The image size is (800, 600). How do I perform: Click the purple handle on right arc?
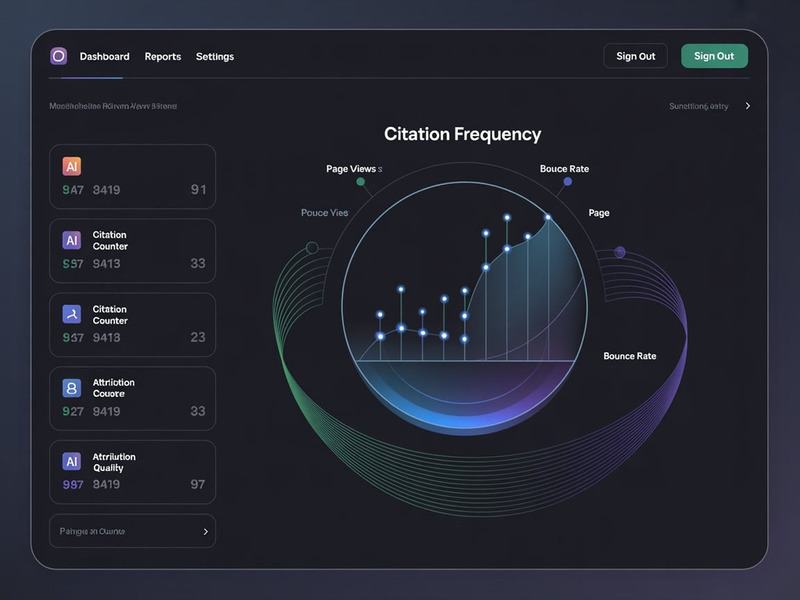click(619, 252)
